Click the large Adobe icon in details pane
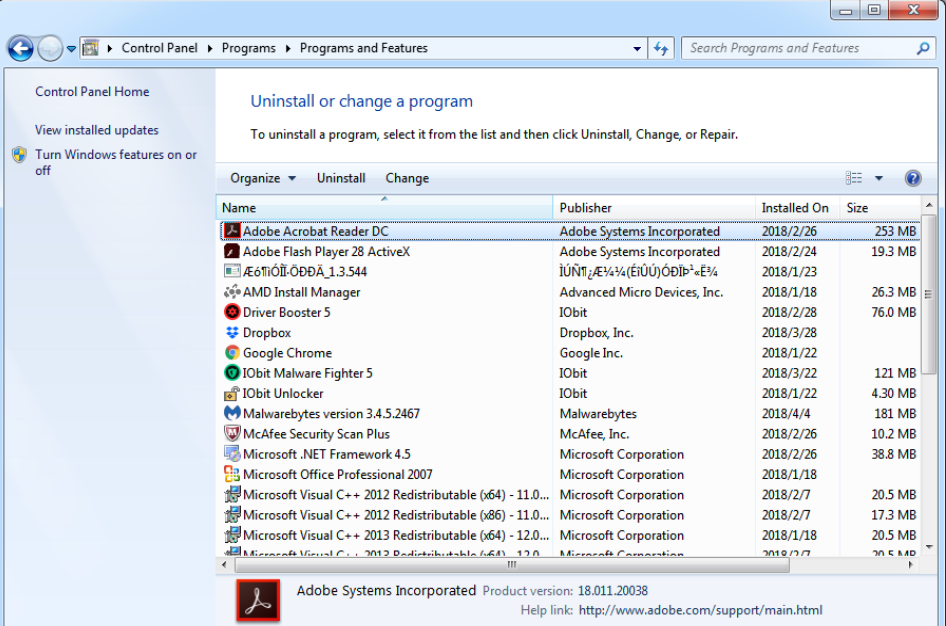Screen dimensions: 946x626 click(258, 600)
